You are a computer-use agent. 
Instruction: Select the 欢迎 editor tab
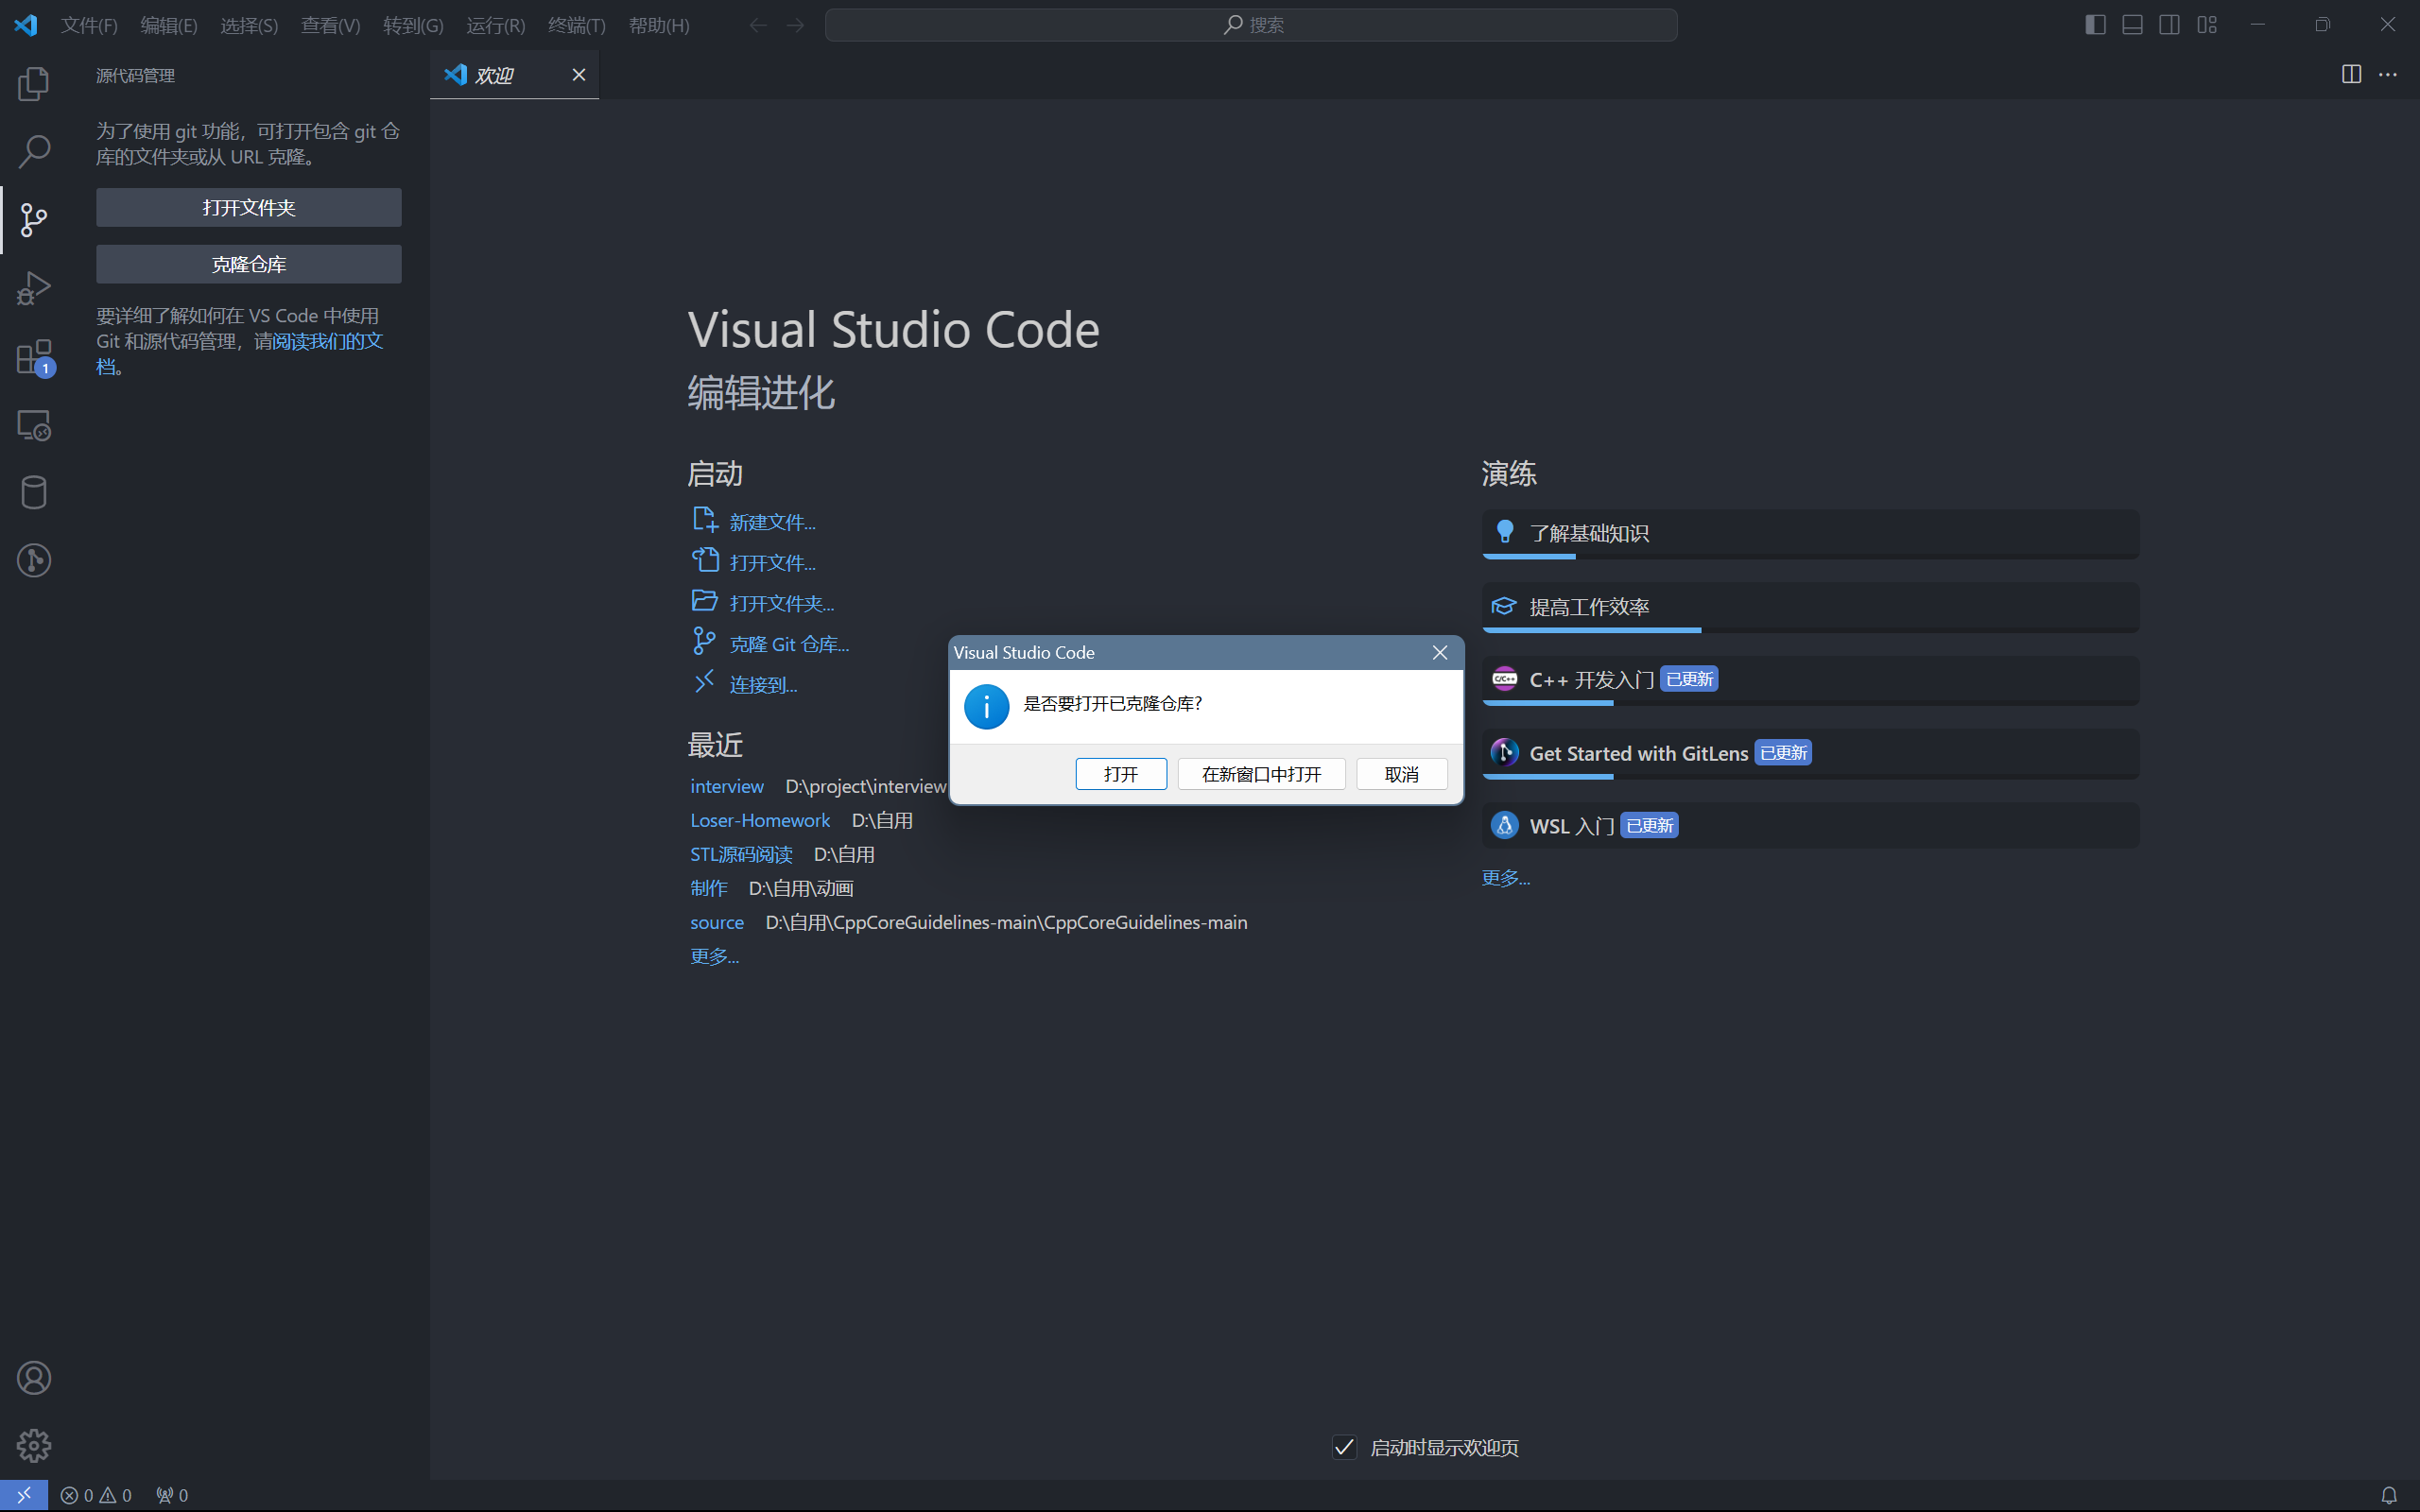514,75
